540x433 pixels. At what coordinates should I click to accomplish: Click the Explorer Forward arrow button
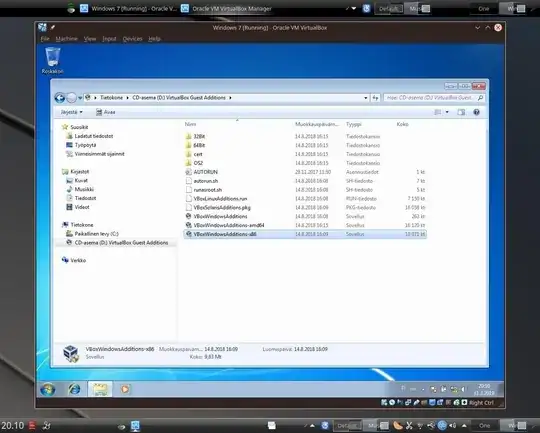point(71,98)
